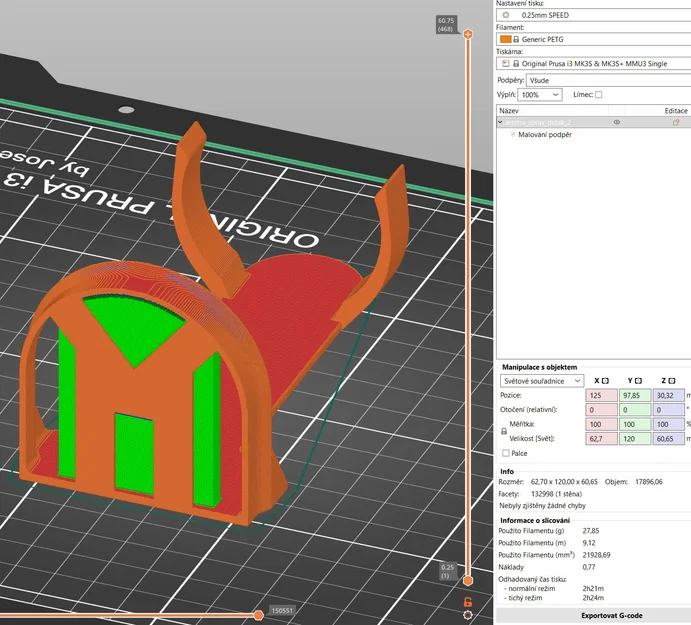Click the top handle of vertical layer slider
This screenshot has height=625, width=691.
[468, 34]
